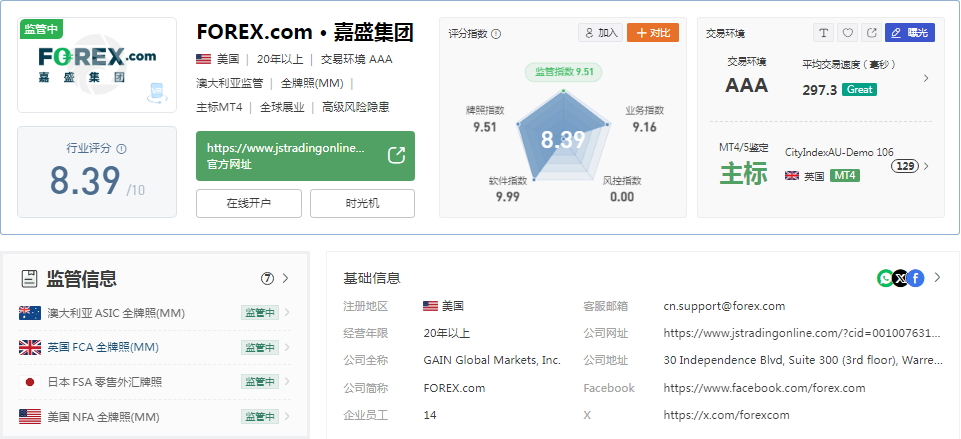Viewport: 961px width, 439px height.
Task: Click the orange 对比 compare button
Action: (x=653, y=33)
